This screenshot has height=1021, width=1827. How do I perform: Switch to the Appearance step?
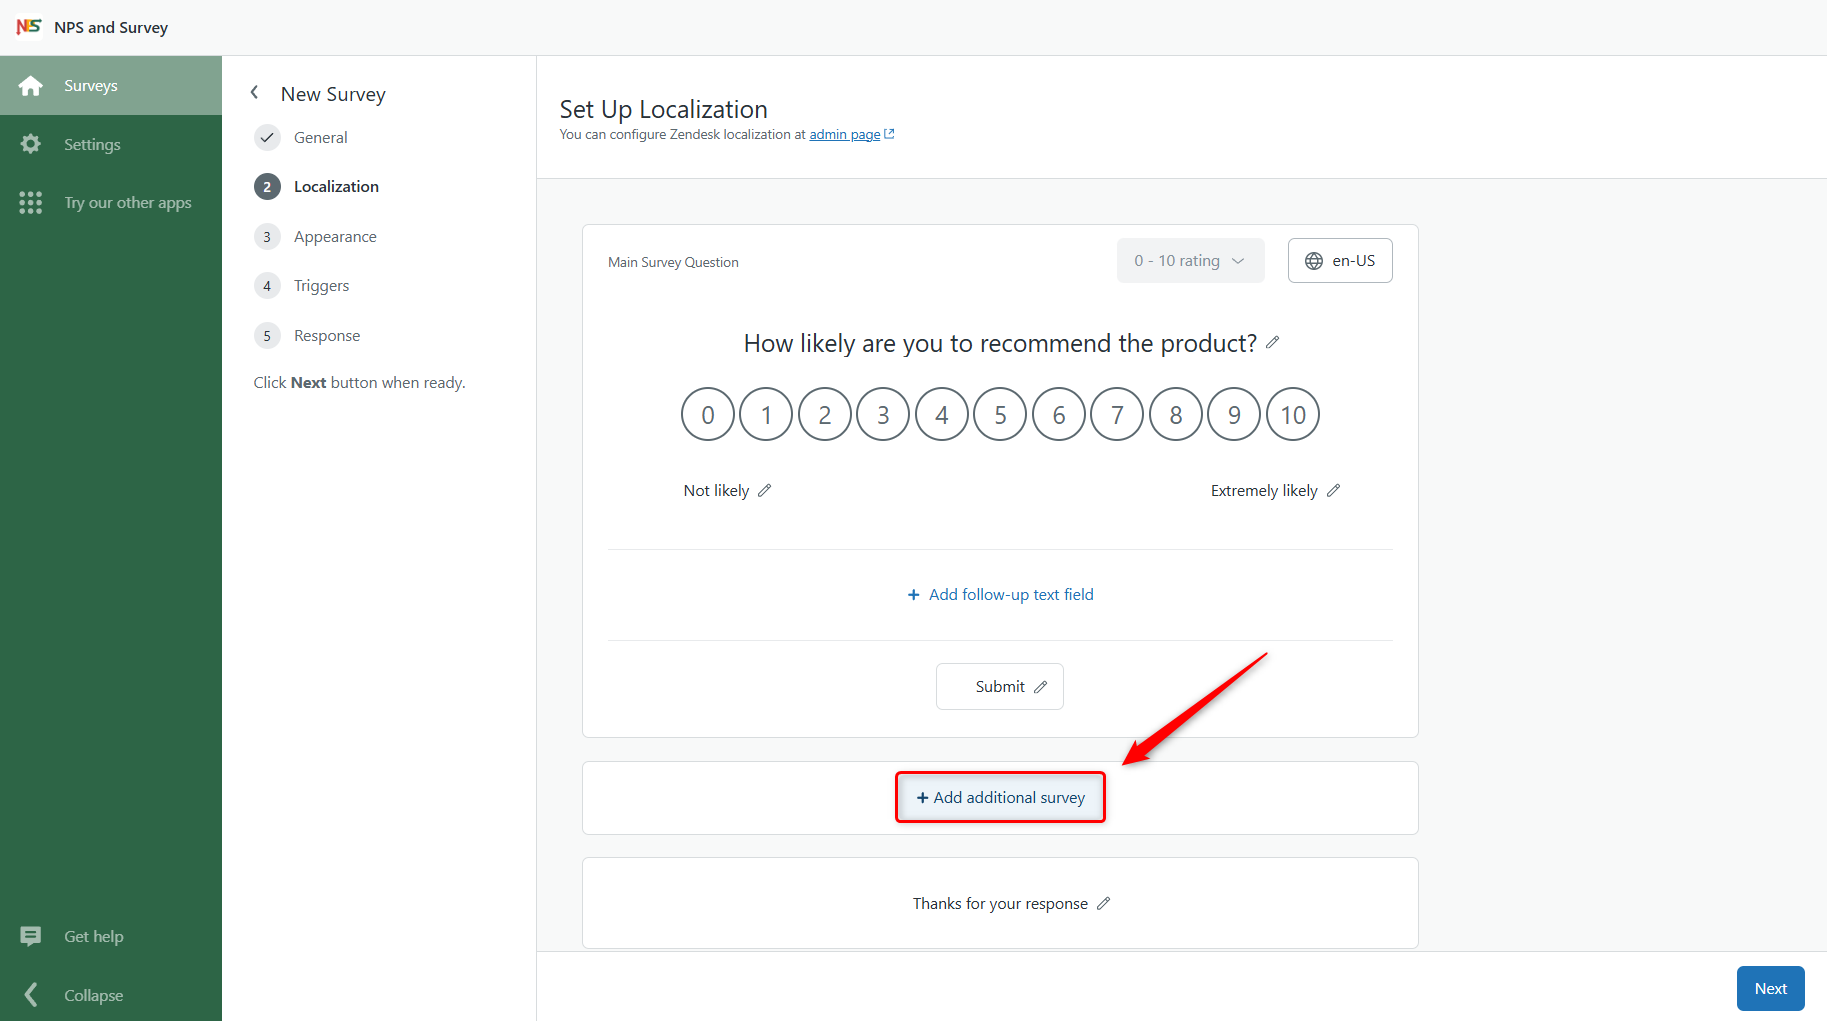[335, 236]
